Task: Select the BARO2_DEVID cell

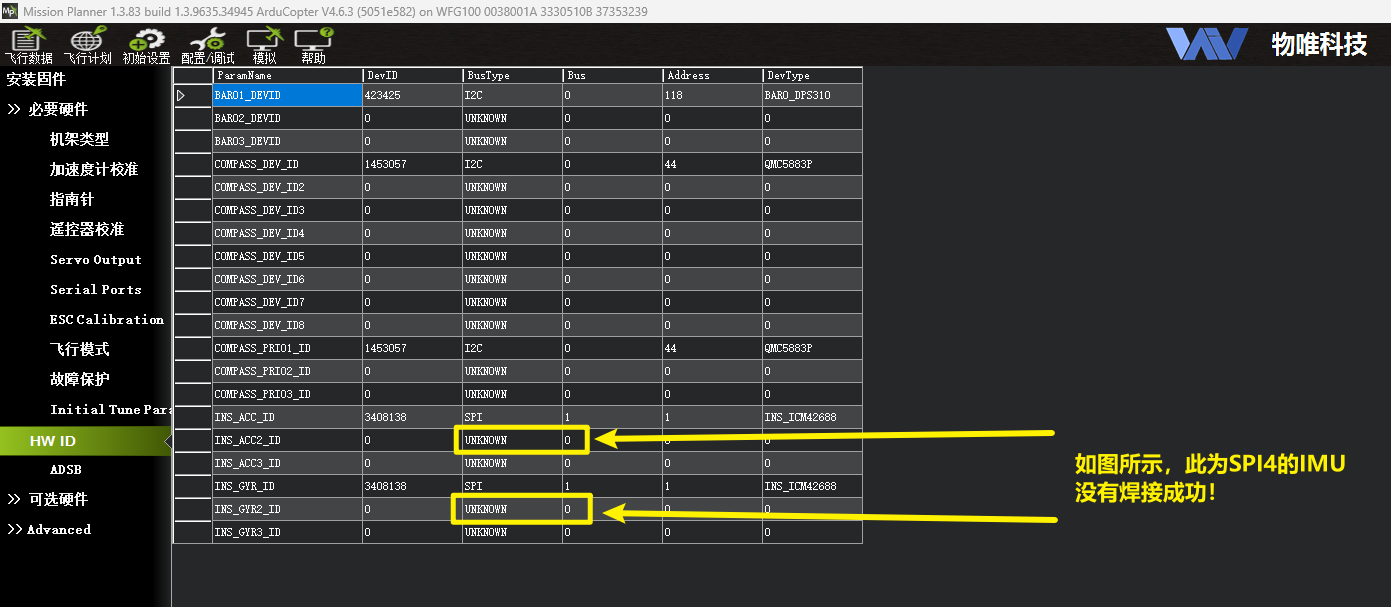Action: pos(287,118)
